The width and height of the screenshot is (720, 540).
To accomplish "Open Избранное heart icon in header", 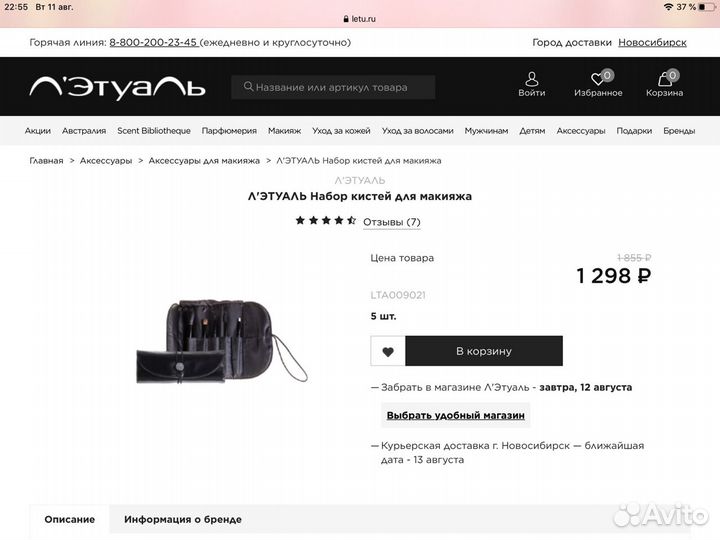I will pos(598,79).
